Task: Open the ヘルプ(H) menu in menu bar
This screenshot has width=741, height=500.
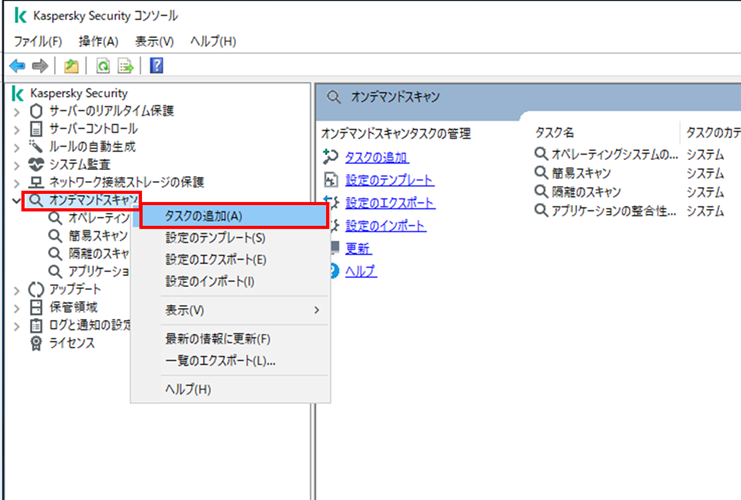Action: click(x=213, y=42)
